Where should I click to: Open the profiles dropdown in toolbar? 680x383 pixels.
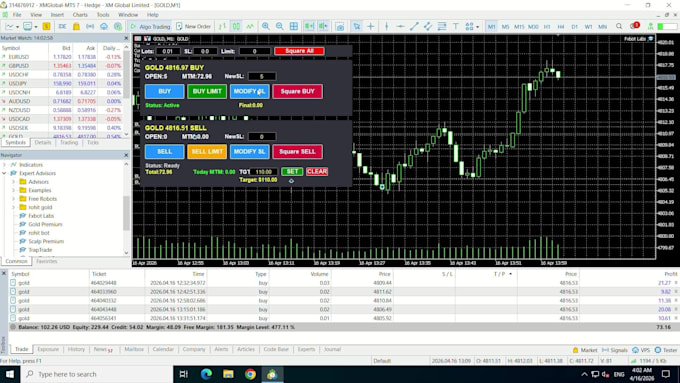coord(36,26)
